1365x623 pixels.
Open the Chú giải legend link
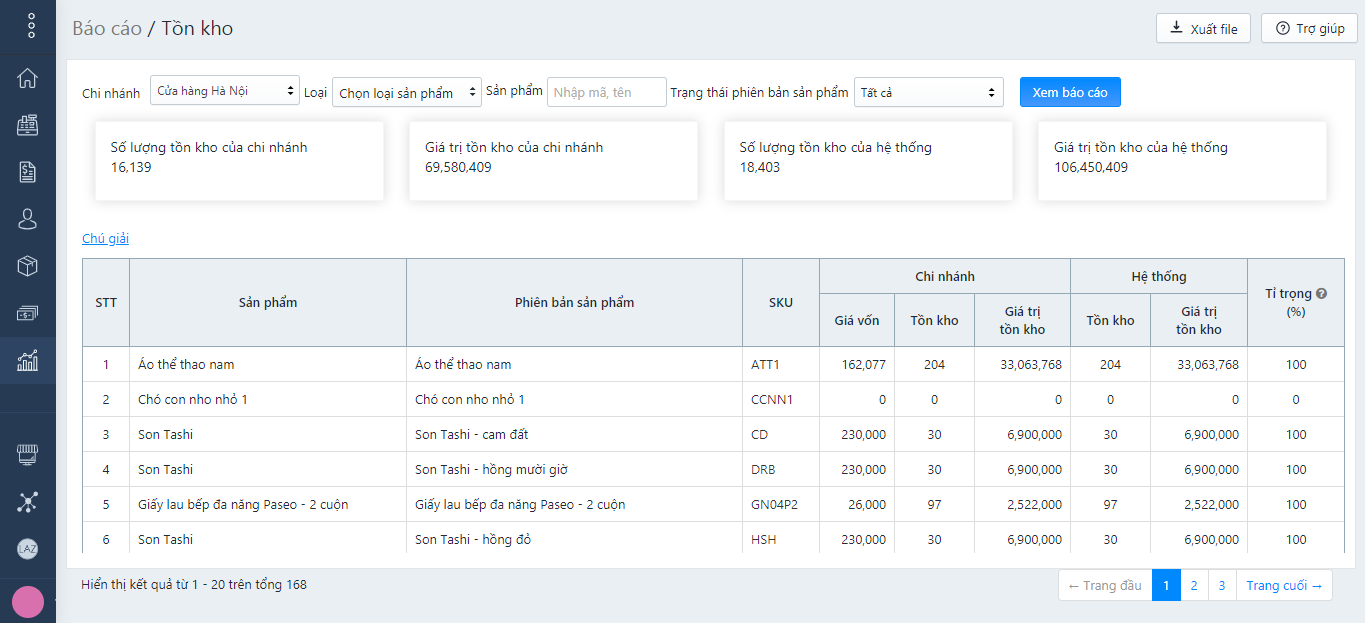[x=105, y=239]
